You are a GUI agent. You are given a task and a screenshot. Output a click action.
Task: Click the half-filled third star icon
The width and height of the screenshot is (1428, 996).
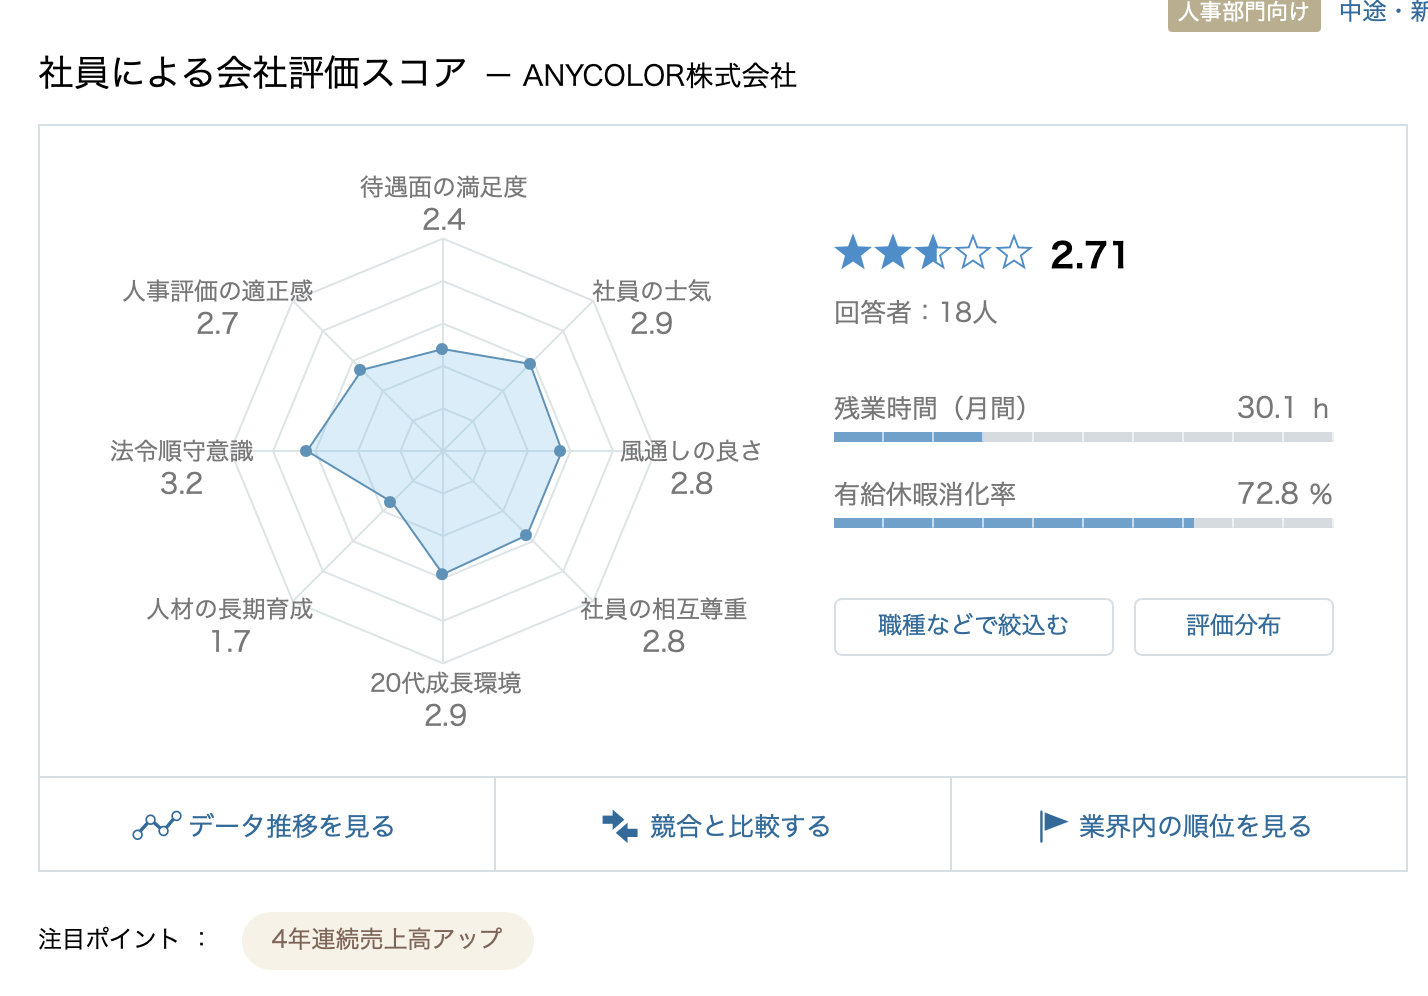[933, 253]
